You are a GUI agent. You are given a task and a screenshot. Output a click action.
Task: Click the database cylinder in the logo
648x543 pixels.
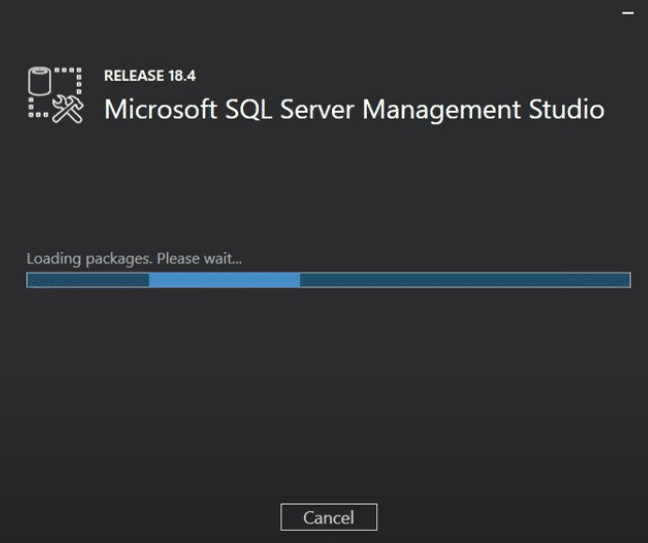point(38,82)
